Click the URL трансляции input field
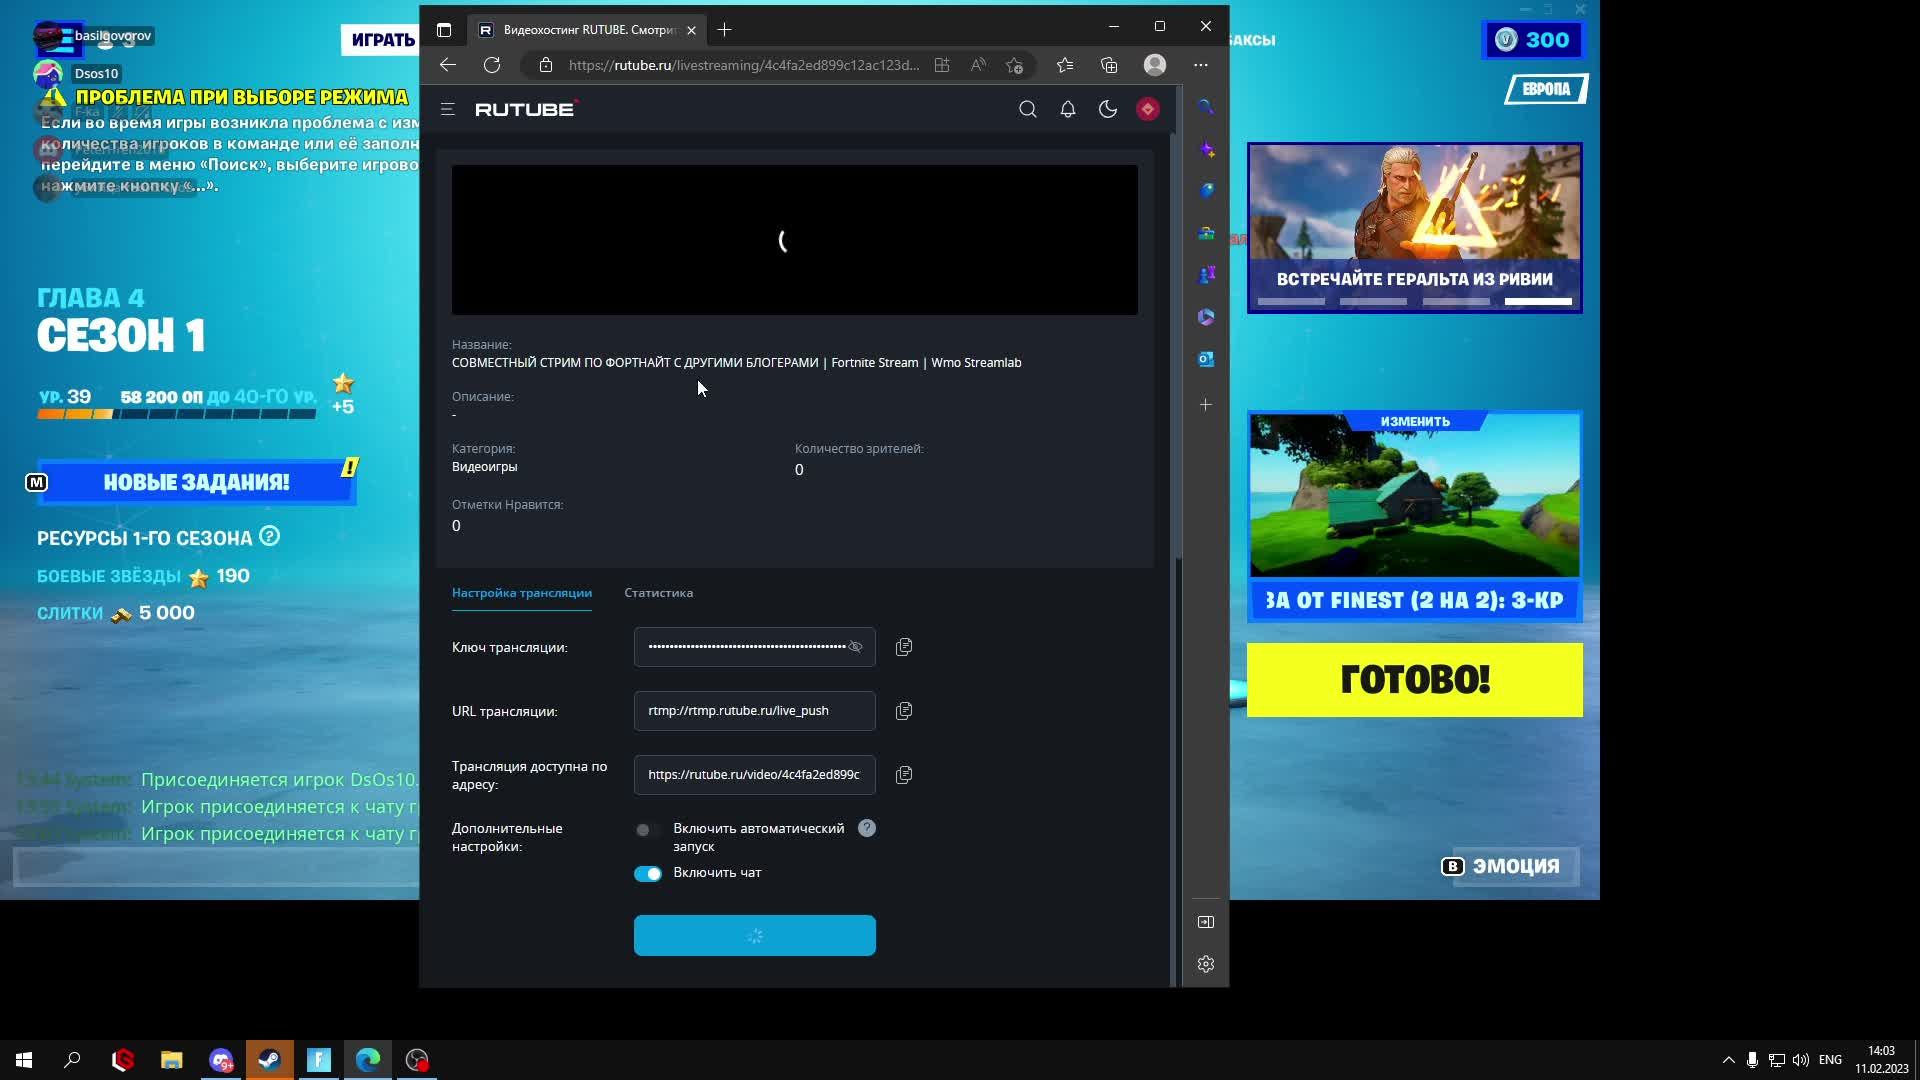Image resolution: width=1920 pixels, height=1080 pixels. point(753,711)
